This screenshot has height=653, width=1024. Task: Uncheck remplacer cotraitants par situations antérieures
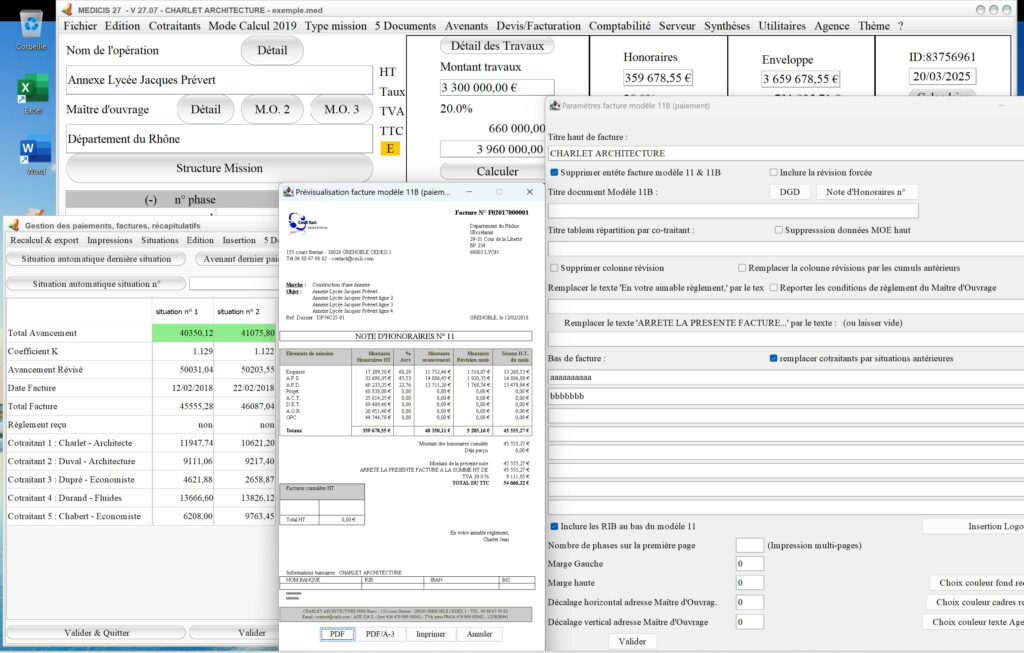coord(773,358)
